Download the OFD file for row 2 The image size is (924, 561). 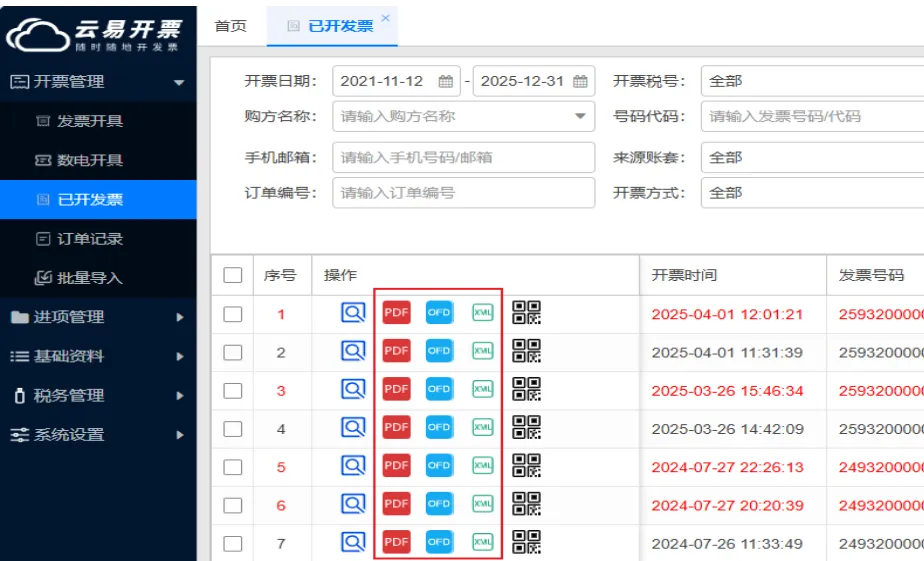point(439,351)
